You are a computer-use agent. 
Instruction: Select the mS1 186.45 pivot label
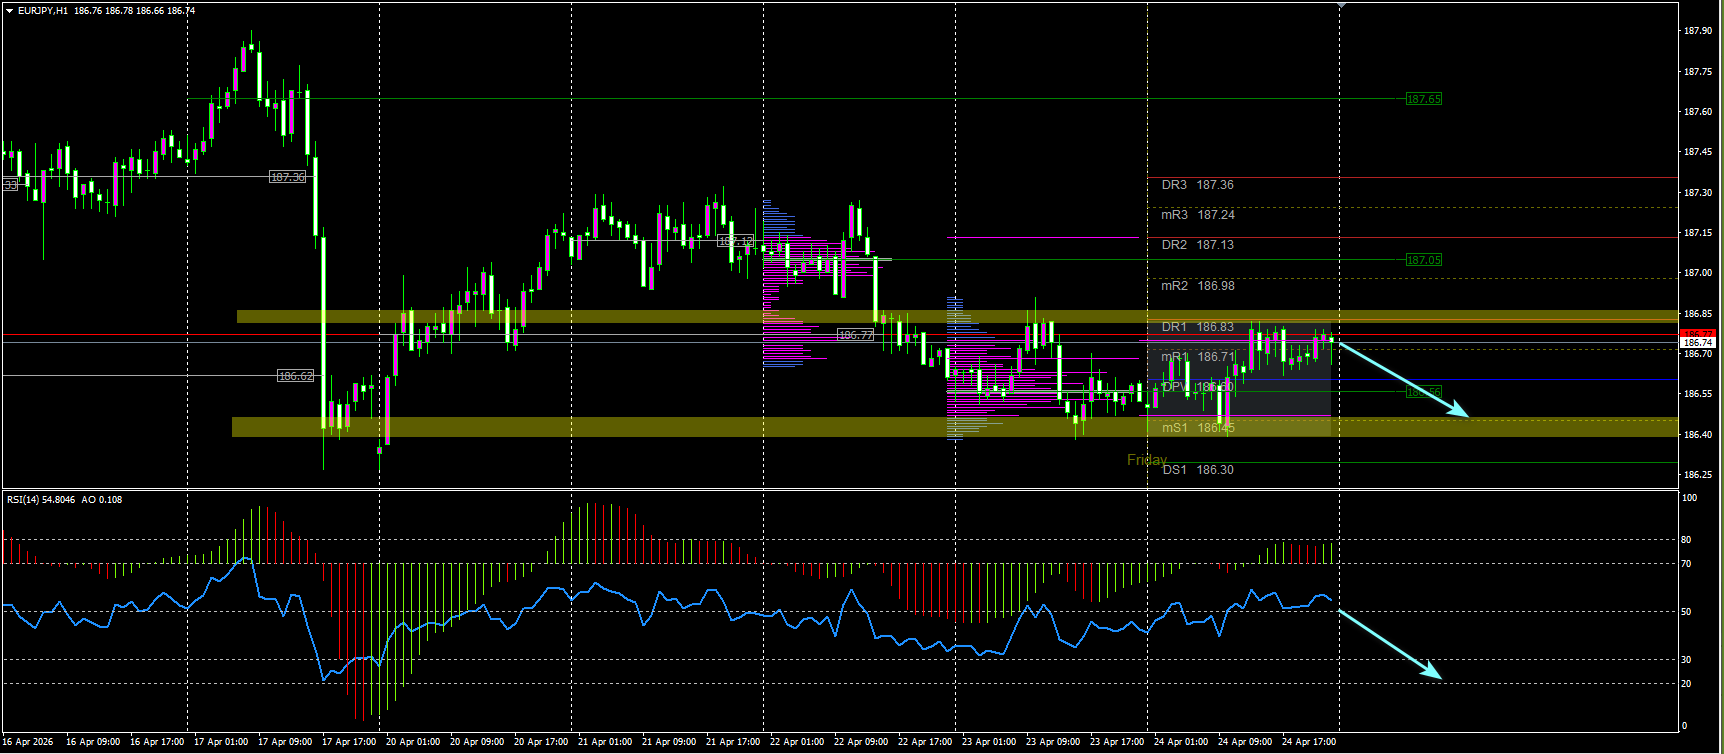(x=1198, y=428)
